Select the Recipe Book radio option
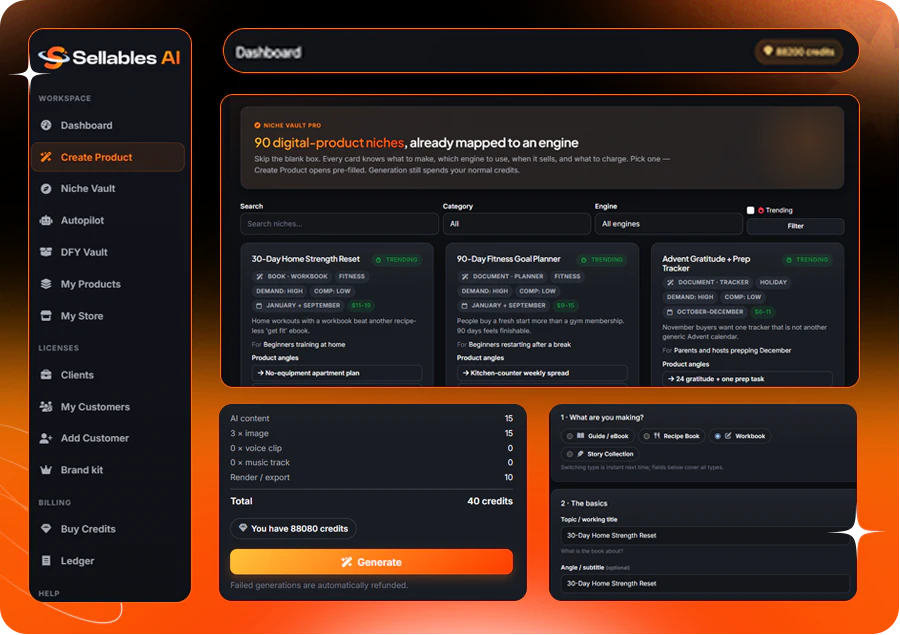 click(x=646, y=436)
